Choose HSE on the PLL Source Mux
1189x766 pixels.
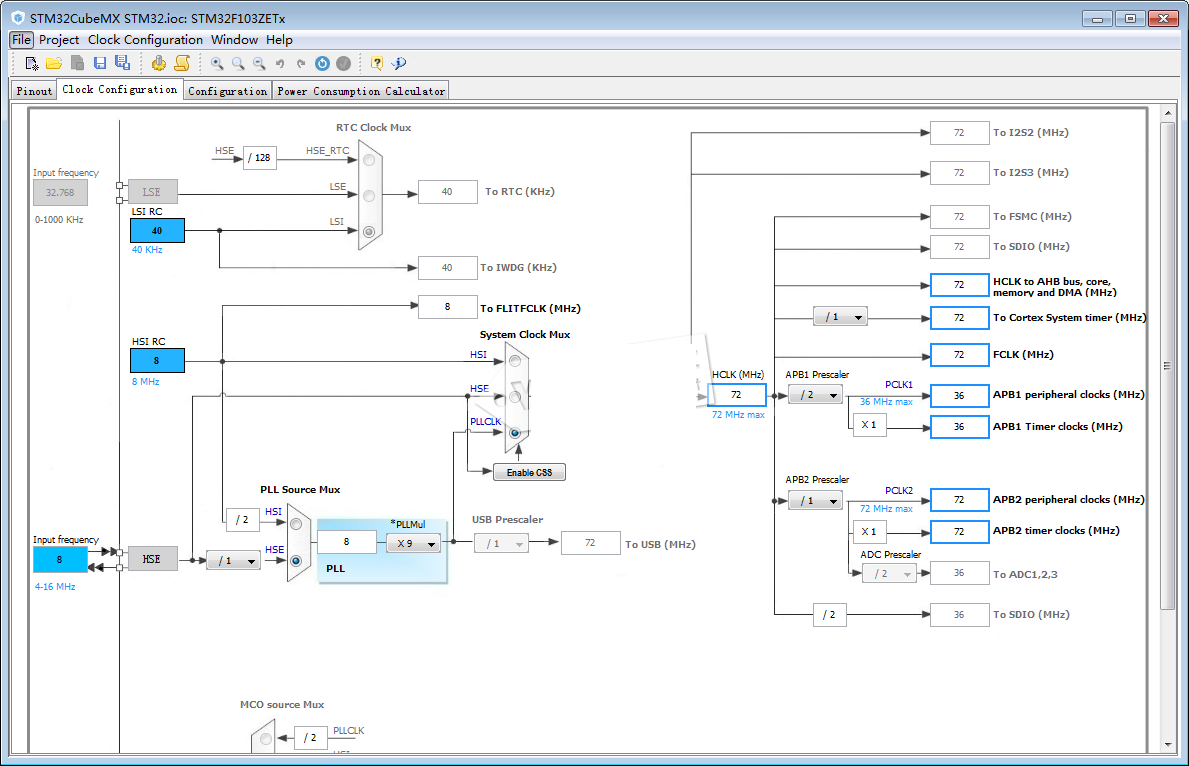click(296, 560)
